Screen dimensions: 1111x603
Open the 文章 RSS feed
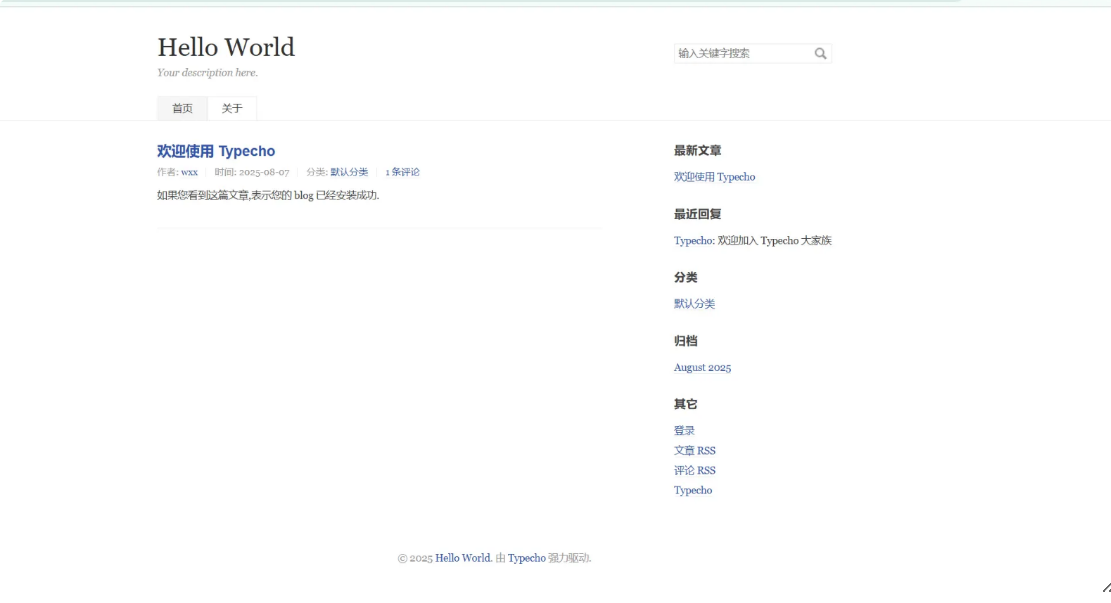(695, 450)
